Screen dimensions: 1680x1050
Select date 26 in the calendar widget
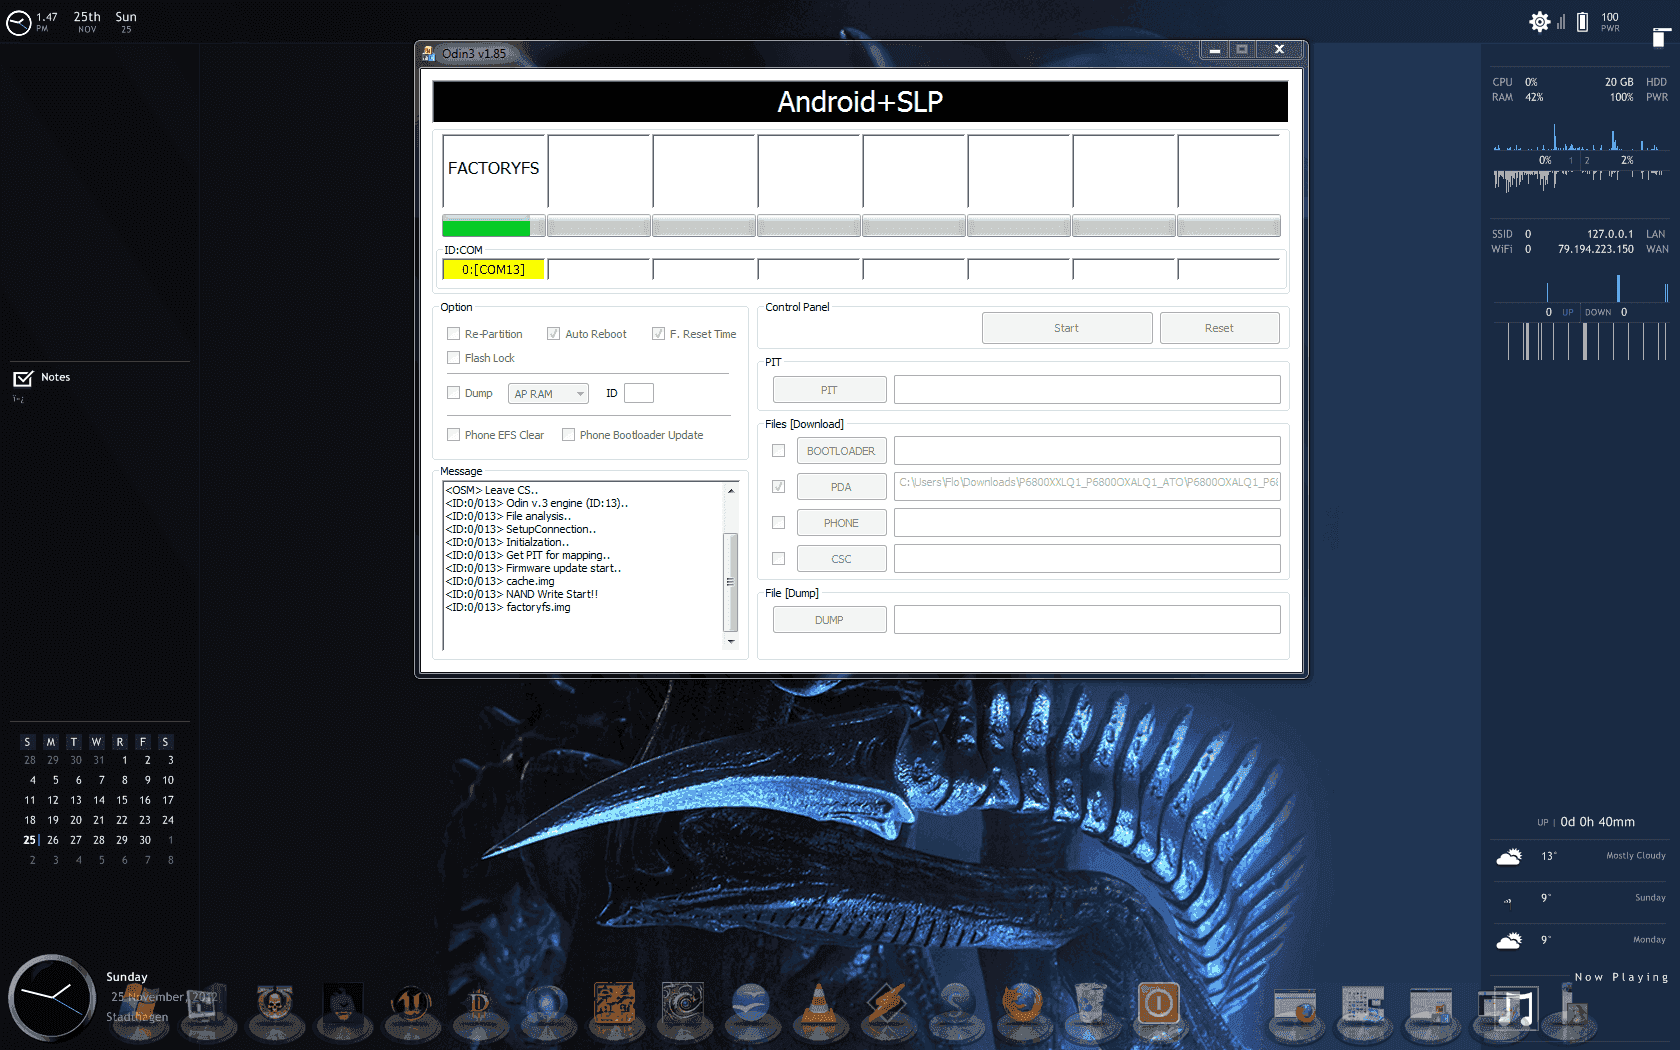(x=53, y=840)
